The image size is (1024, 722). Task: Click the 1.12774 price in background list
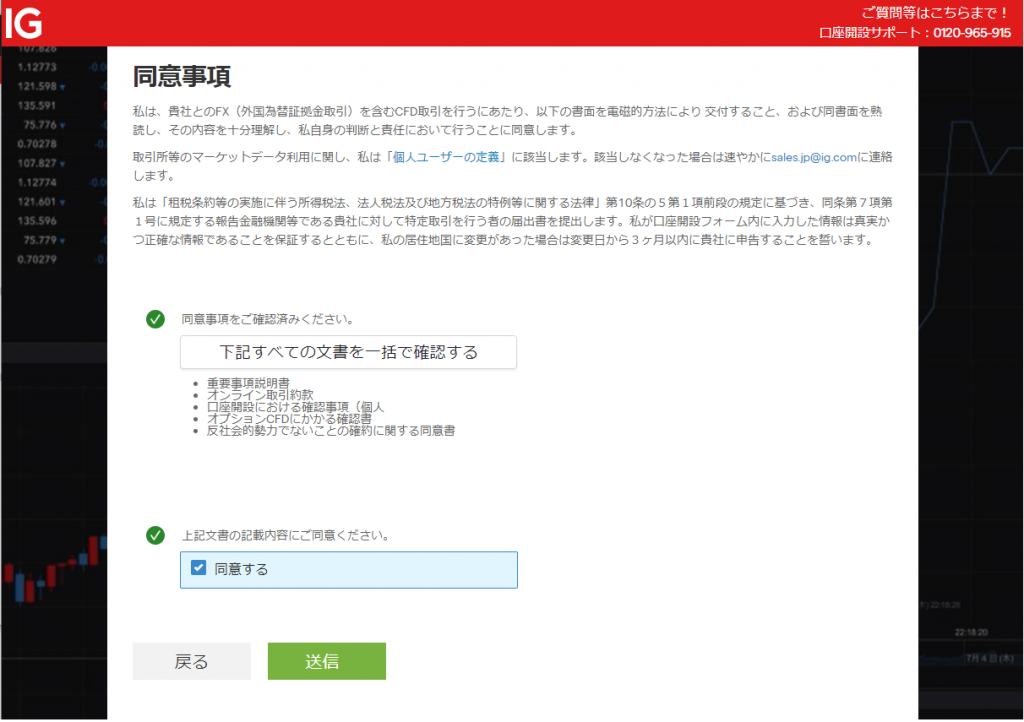tap(37, 182)
